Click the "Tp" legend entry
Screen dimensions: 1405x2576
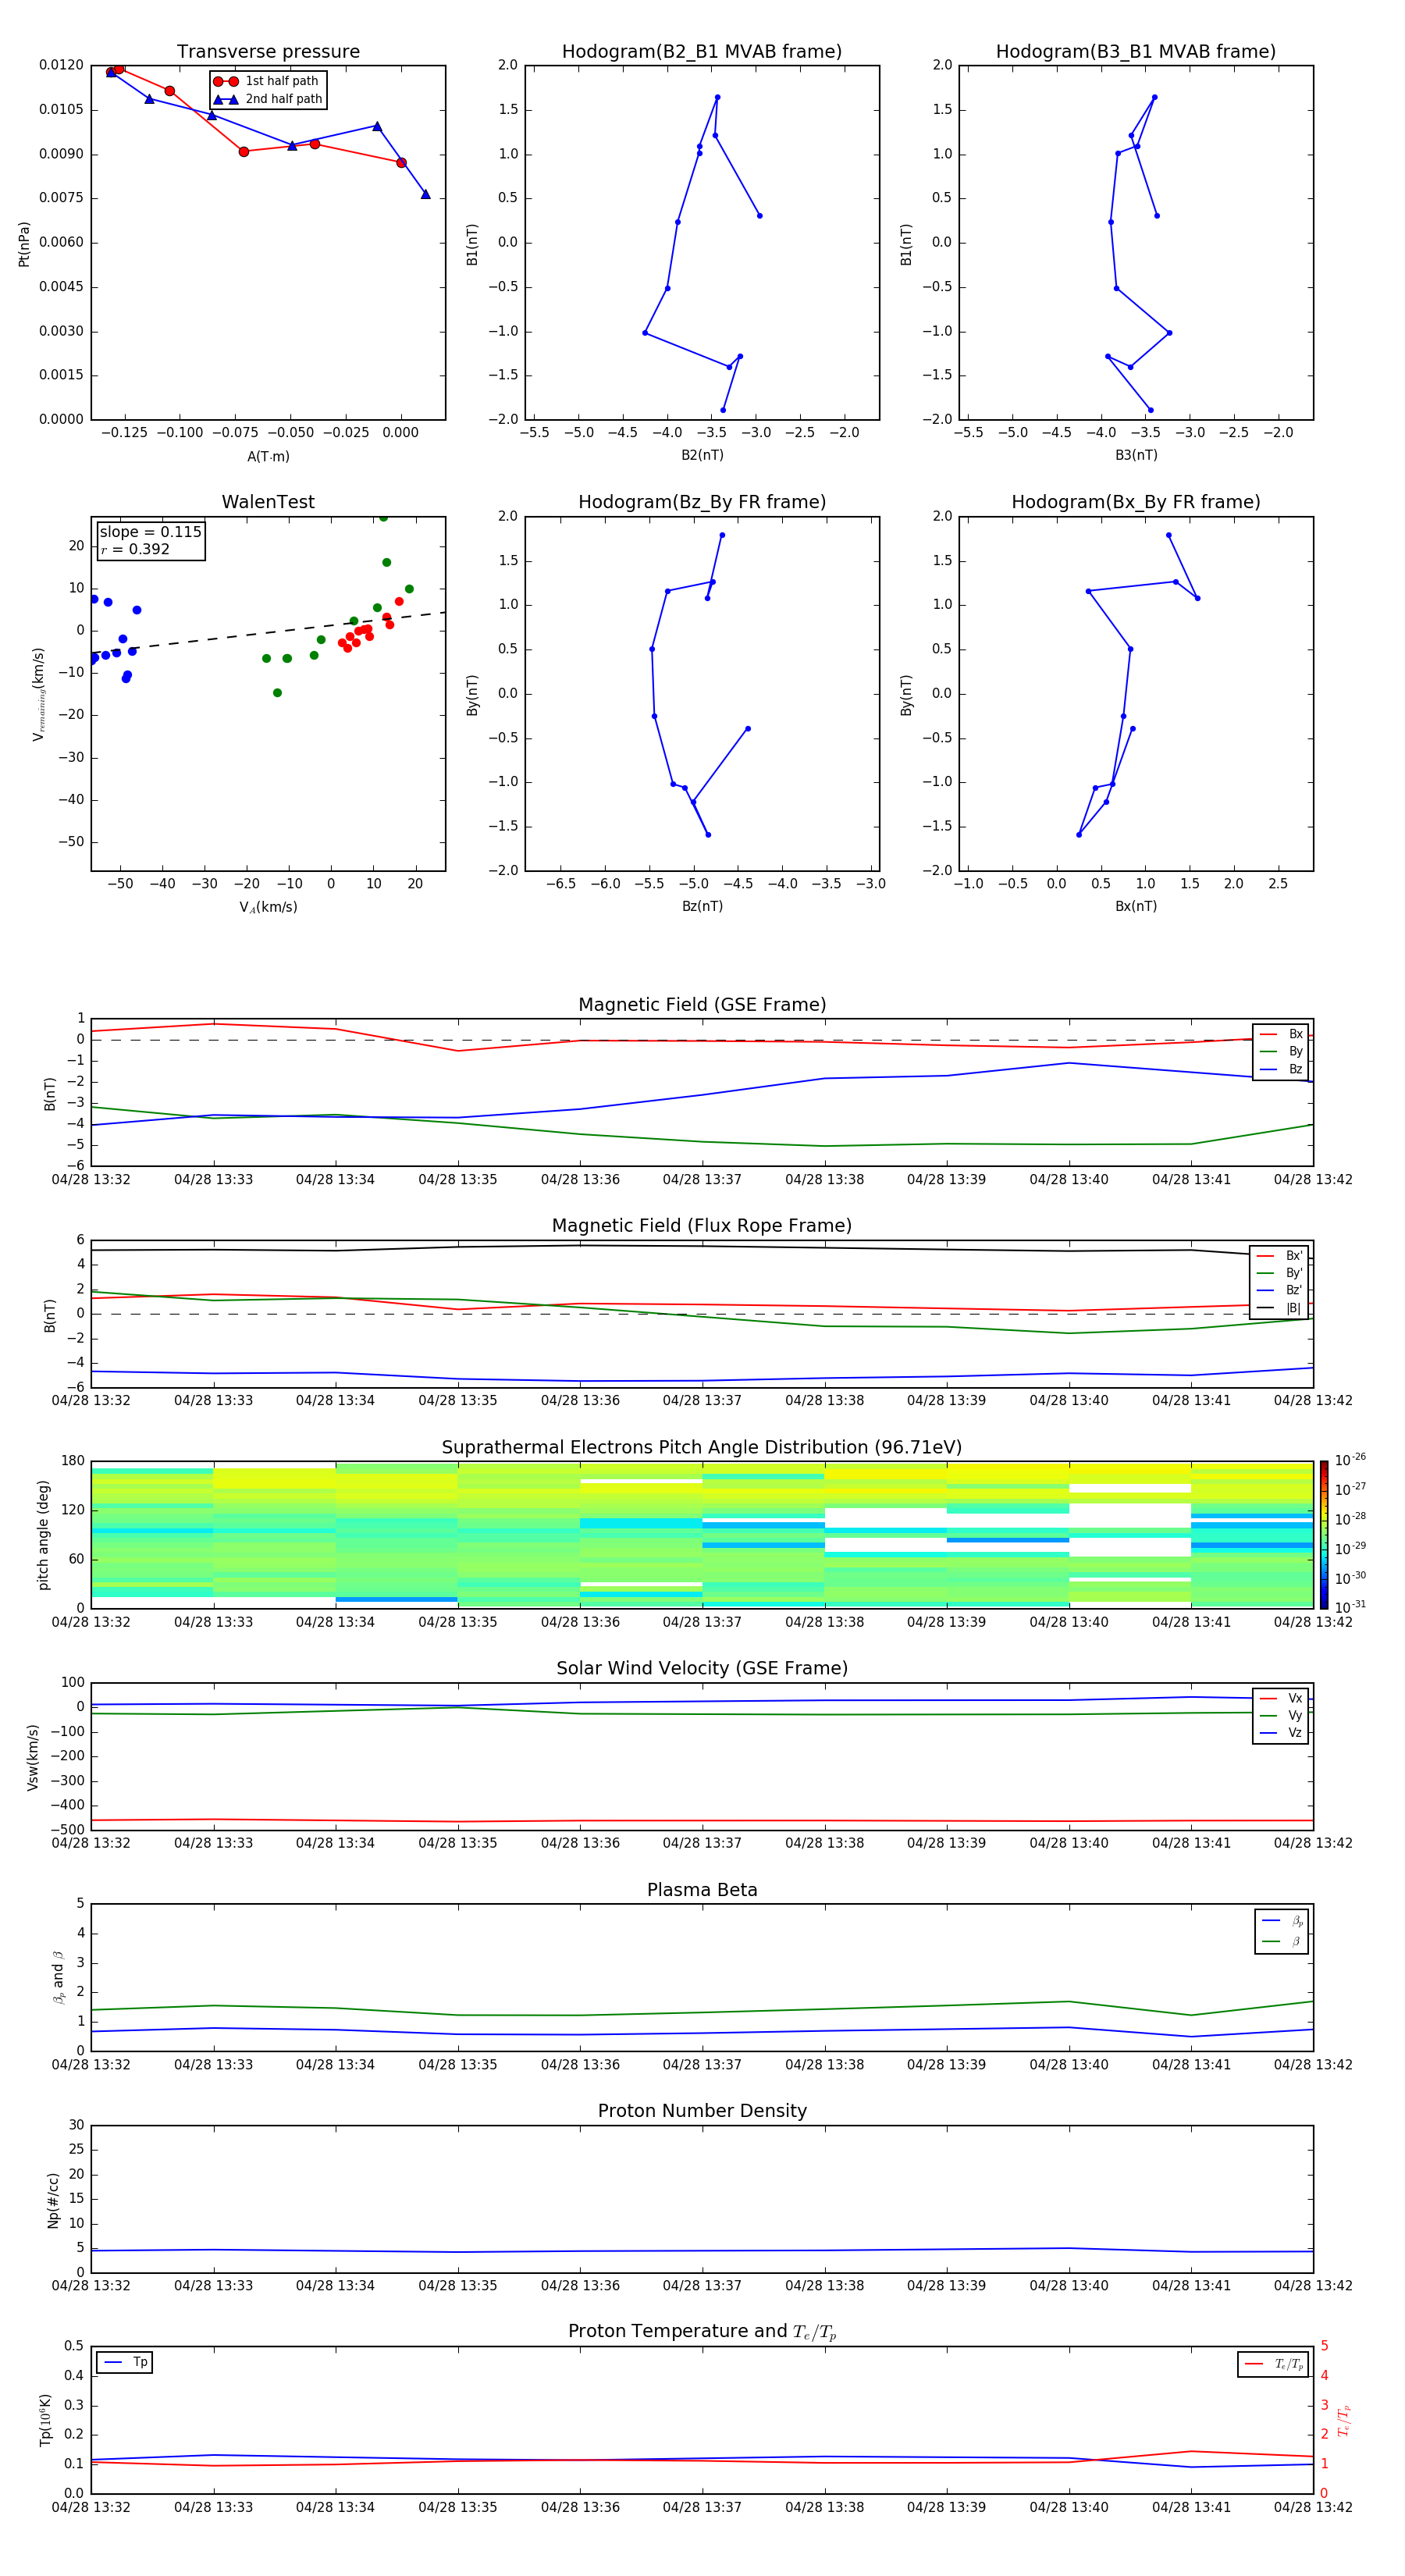[125, 2362]
